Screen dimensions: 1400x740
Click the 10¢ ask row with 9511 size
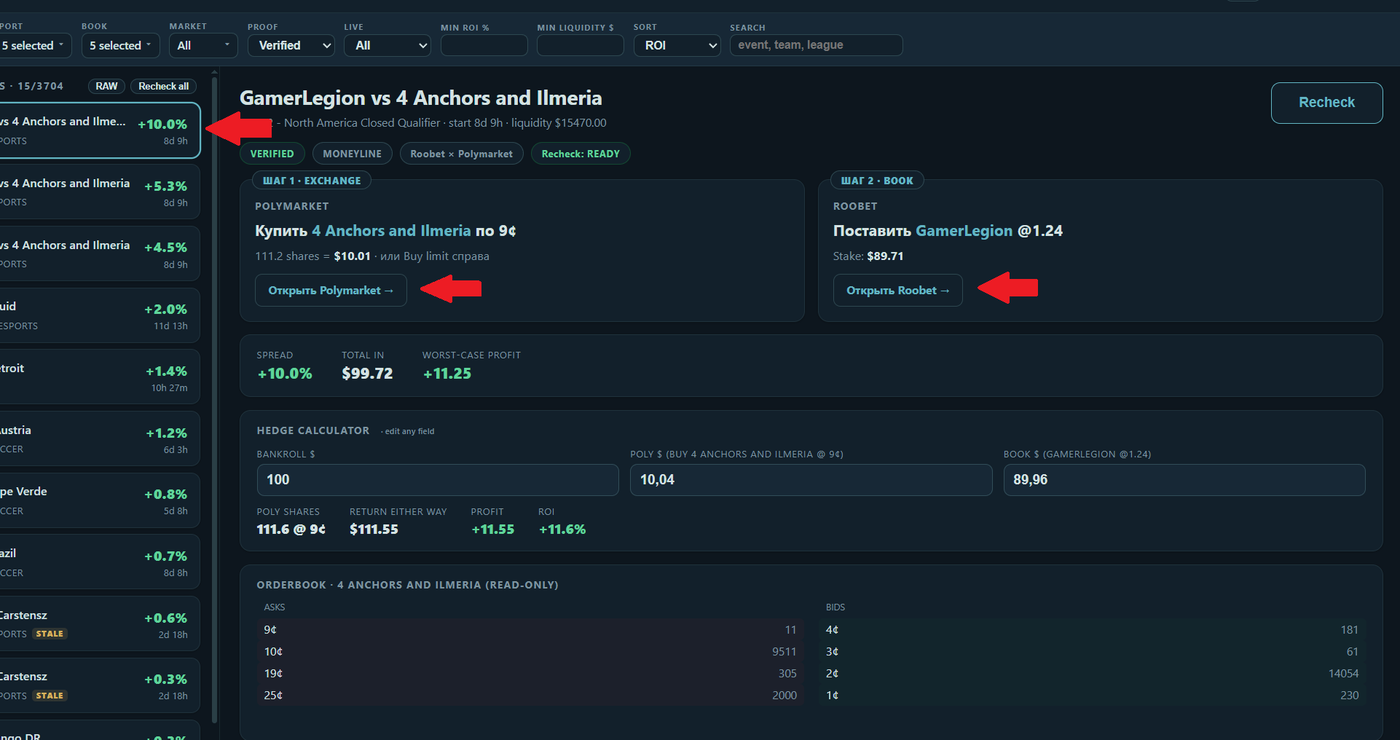point(530,652)
